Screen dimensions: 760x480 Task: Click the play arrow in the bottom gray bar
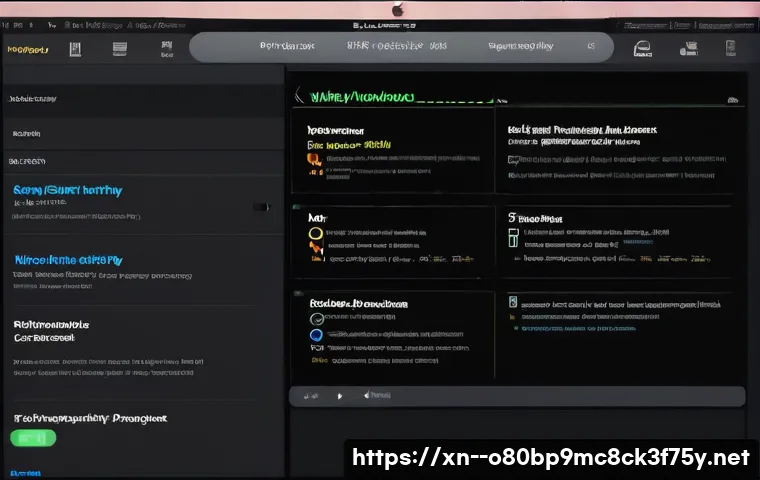pyautogui.click(x=340, y=396)
